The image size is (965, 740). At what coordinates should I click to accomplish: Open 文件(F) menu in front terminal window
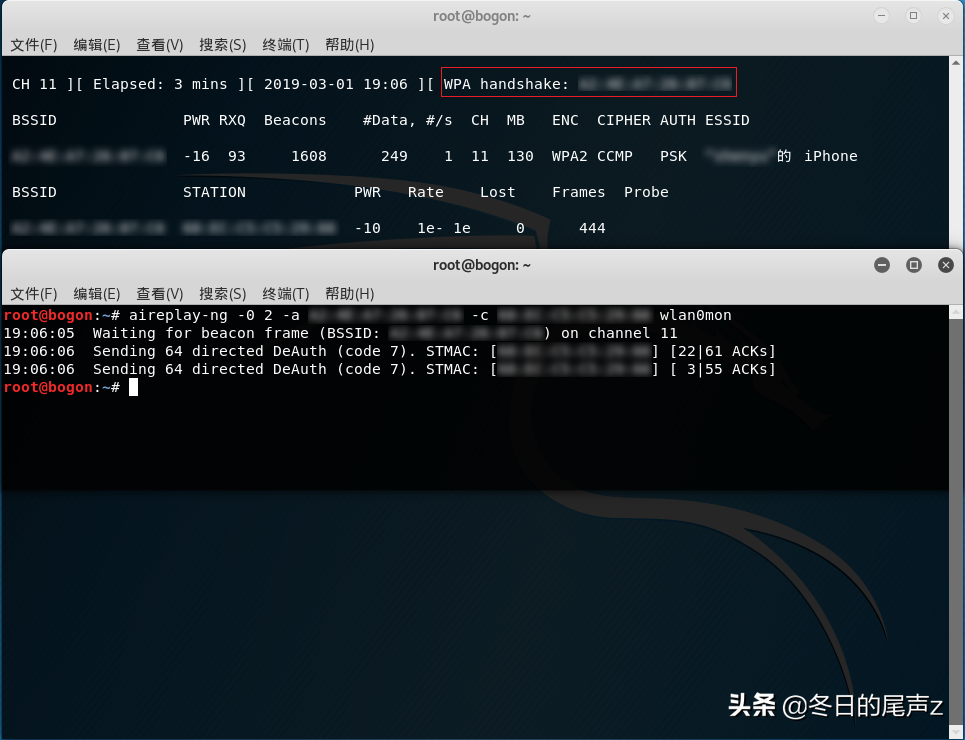click(34, 294)
